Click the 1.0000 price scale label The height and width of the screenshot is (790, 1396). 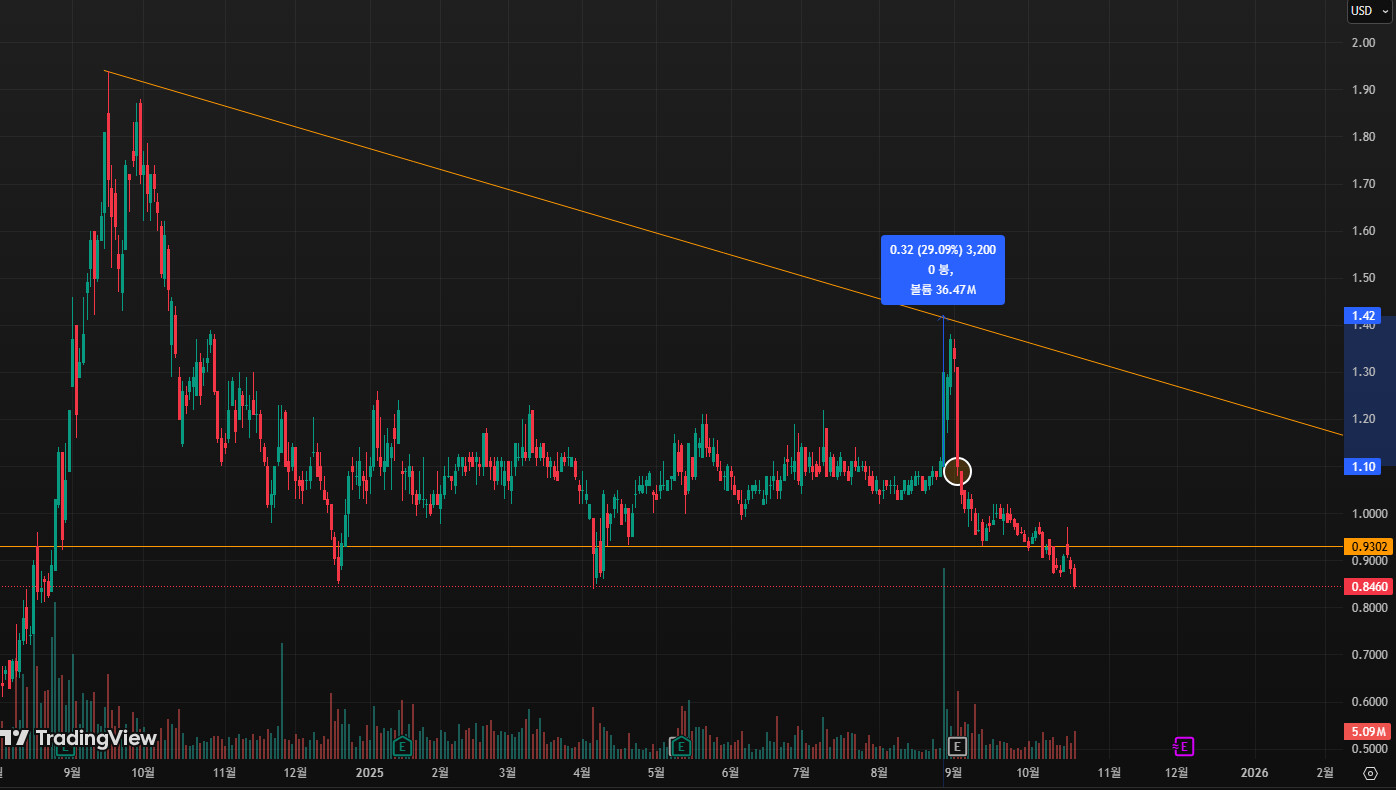point(1368,514)
